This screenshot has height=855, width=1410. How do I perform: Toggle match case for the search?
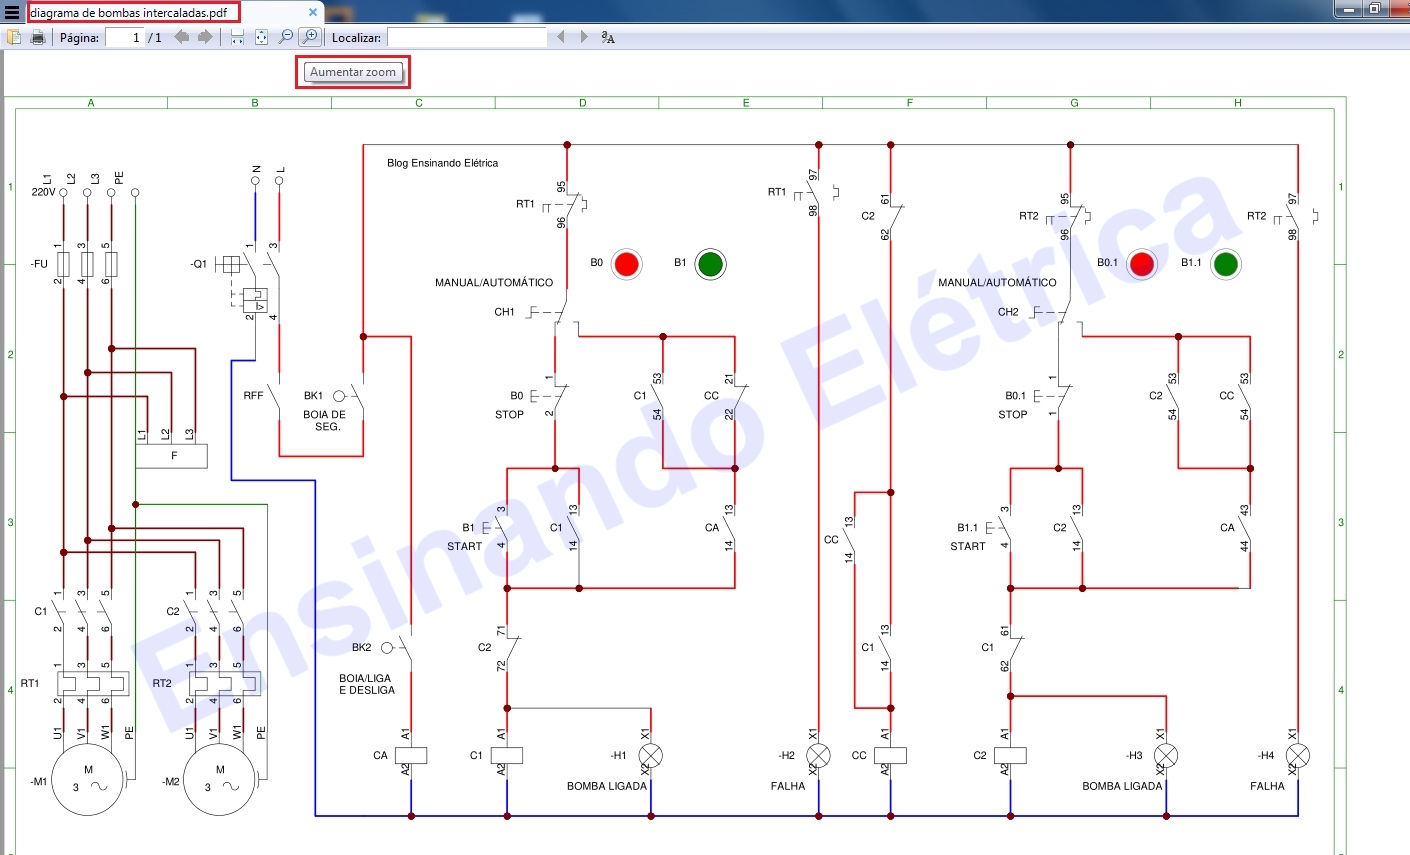610,39
